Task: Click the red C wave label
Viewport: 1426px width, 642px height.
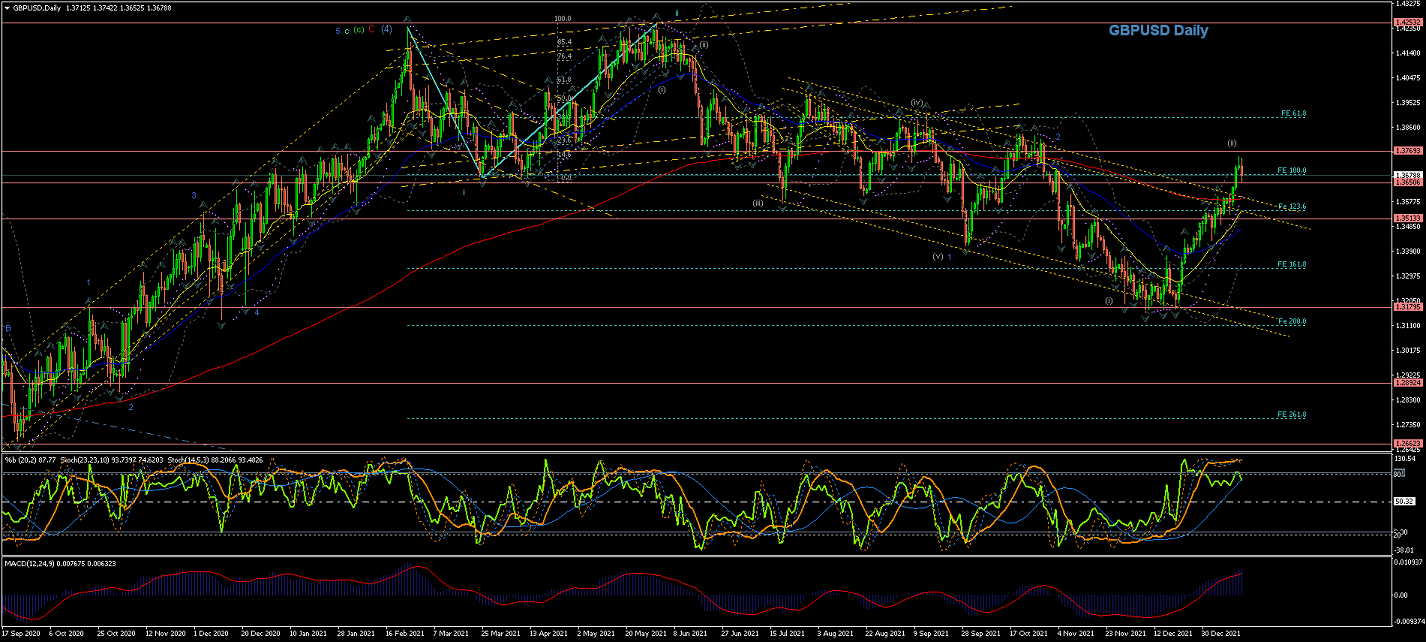Action: click(371, 29)
